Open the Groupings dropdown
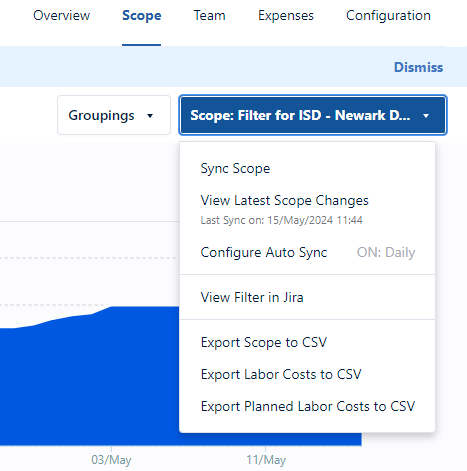467x471 pixels. [114, 115]
